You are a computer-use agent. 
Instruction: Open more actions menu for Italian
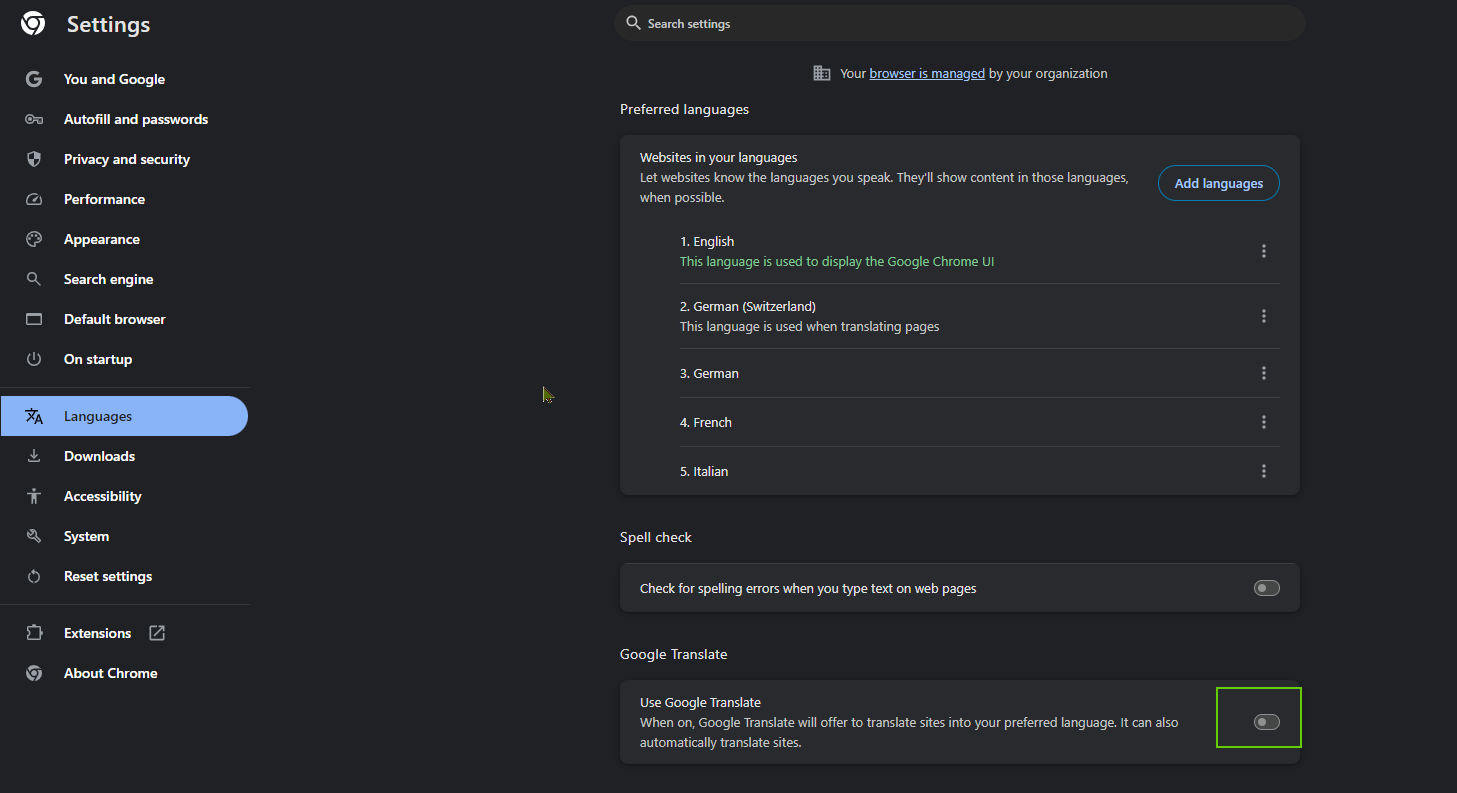point(1264,471)
